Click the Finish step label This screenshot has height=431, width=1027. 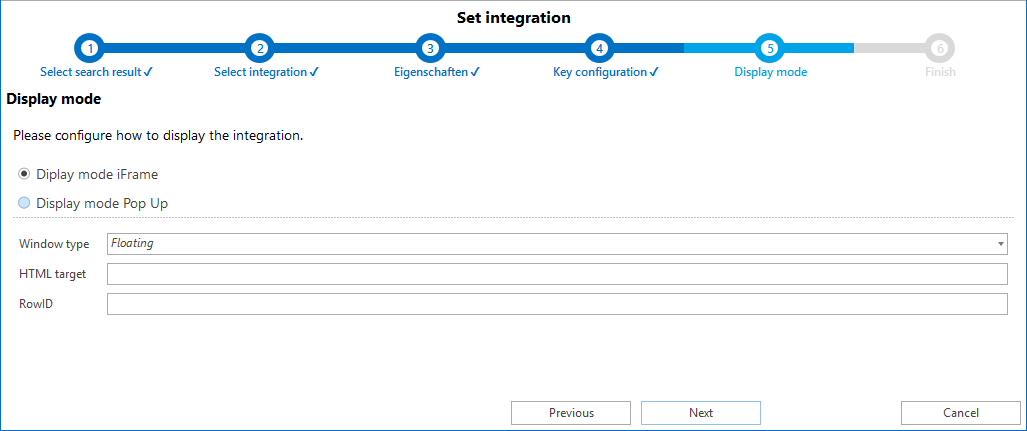pos(940,72)
